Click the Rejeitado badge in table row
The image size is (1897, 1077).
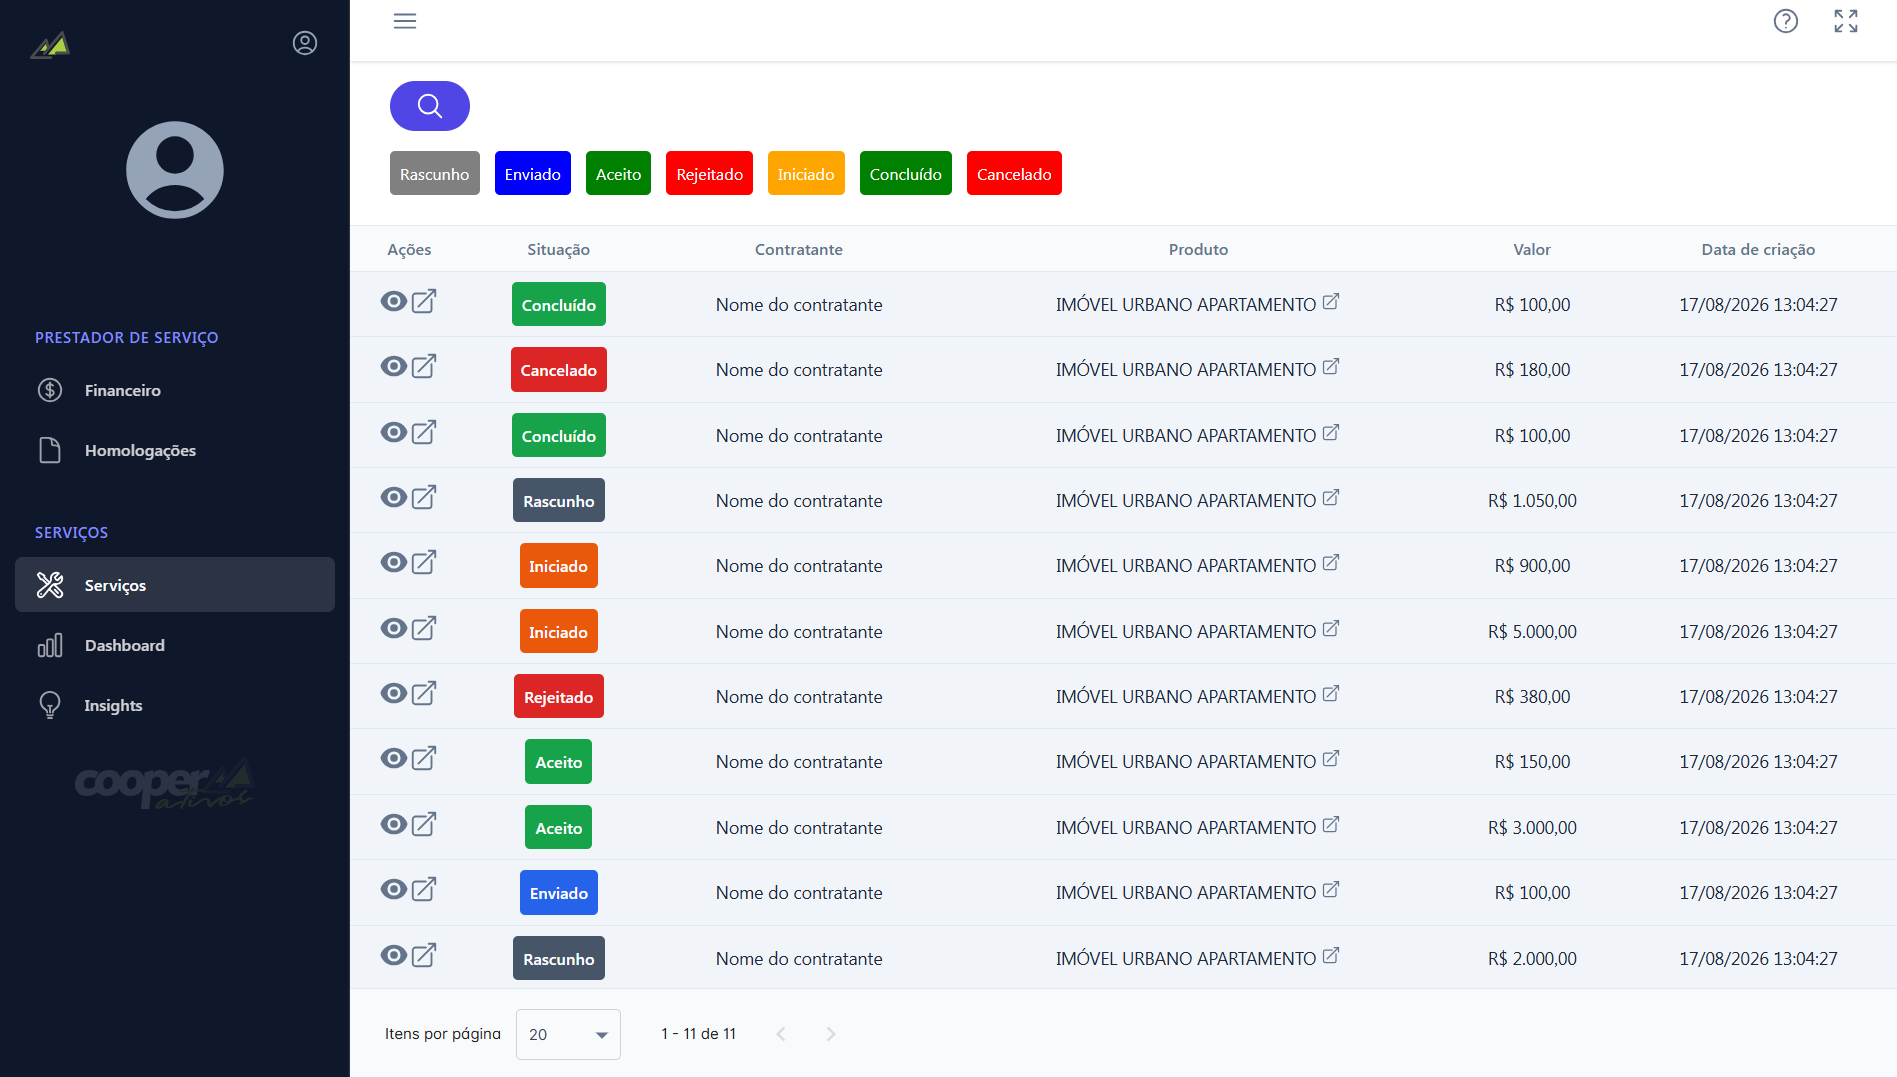point(559,697)
